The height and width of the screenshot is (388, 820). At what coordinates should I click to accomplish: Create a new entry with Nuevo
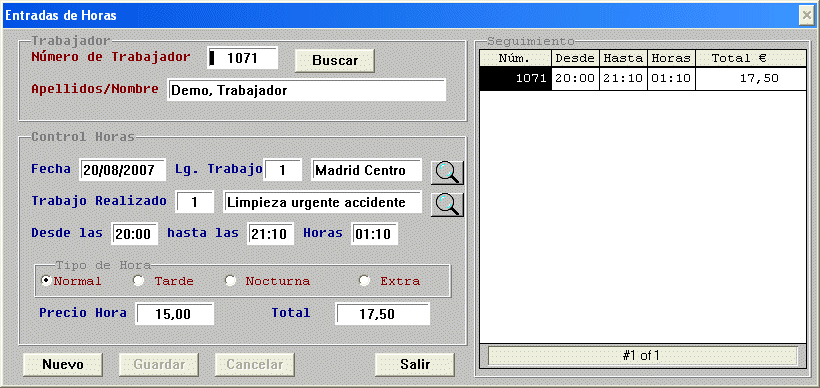[63, 364]
